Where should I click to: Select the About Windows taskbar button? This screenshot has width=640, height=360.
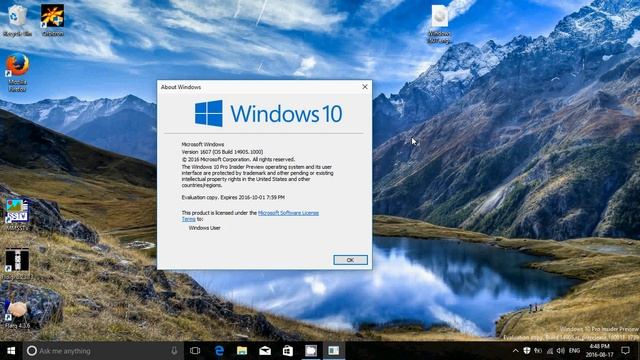coord(334,351)
